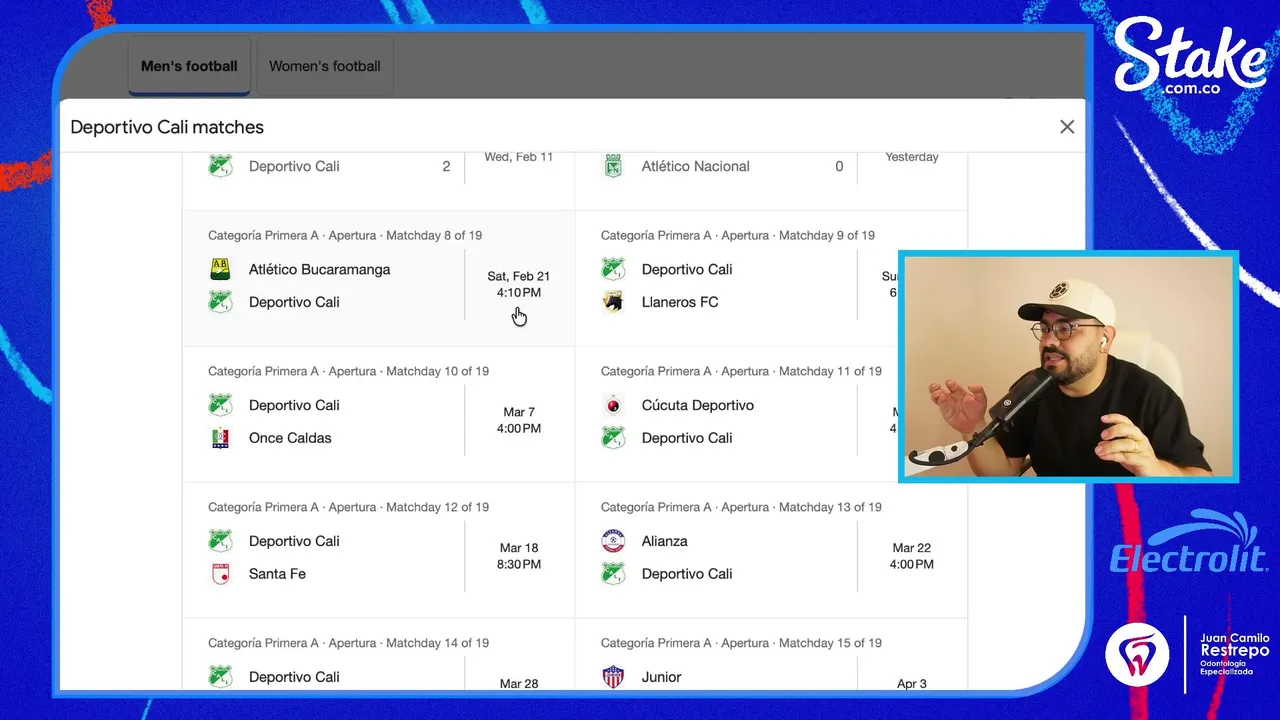Open Alianza team name
1280x720 pixels.
coord(665,541)
